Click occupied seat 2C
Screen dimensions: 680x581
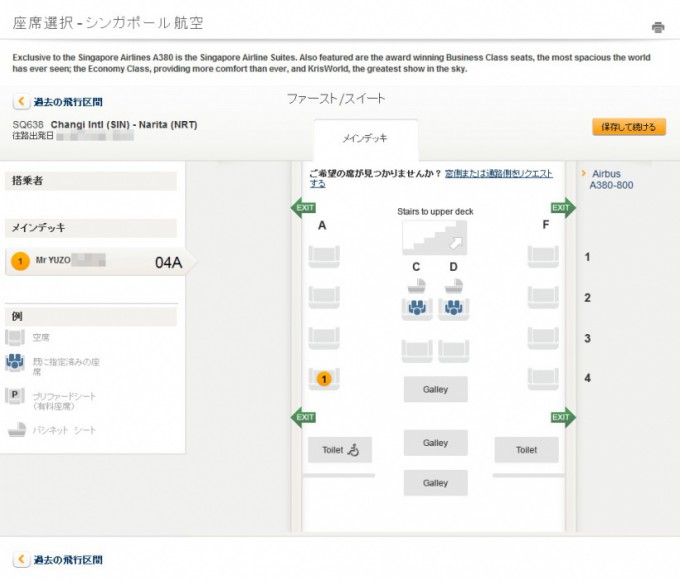(417, 309)
